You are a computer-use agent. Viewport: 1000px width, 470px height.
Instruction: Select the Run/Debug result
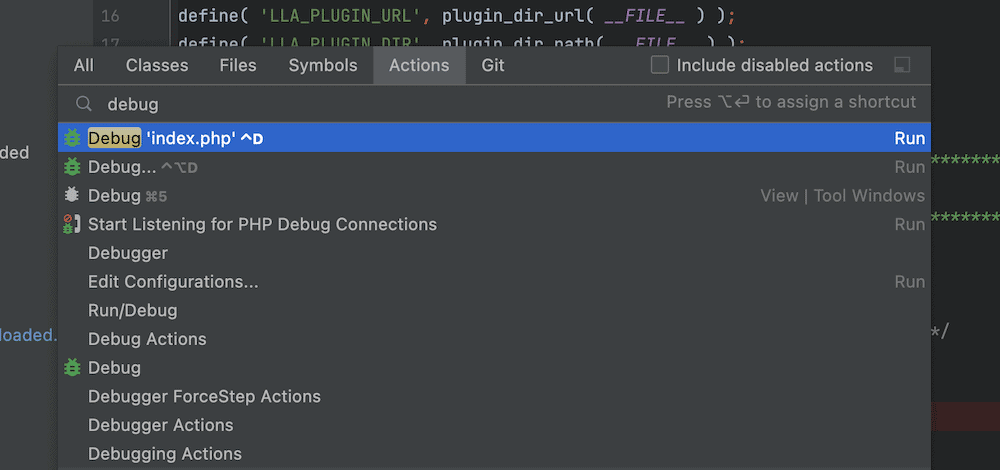[132, 311]
